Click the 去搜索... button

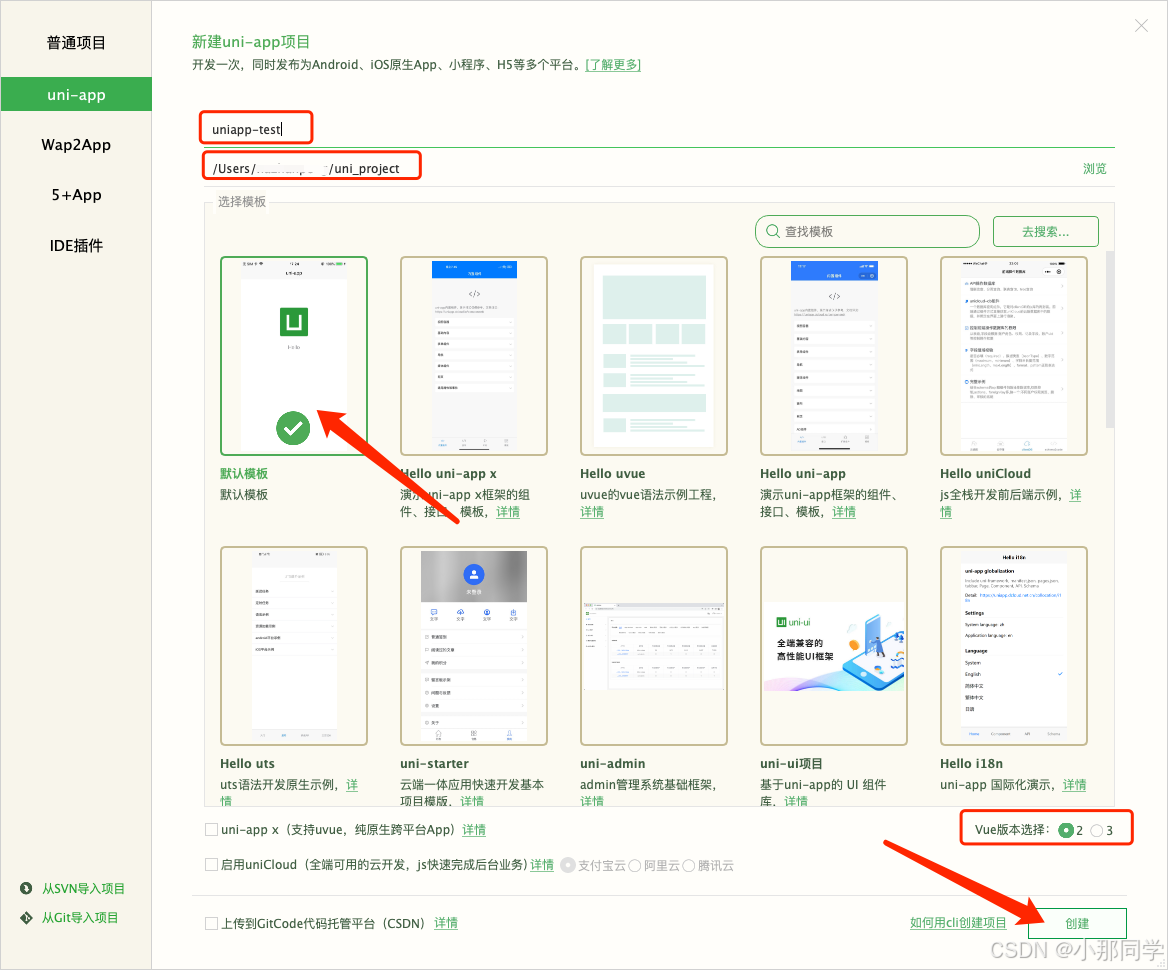coord(1045,231)
